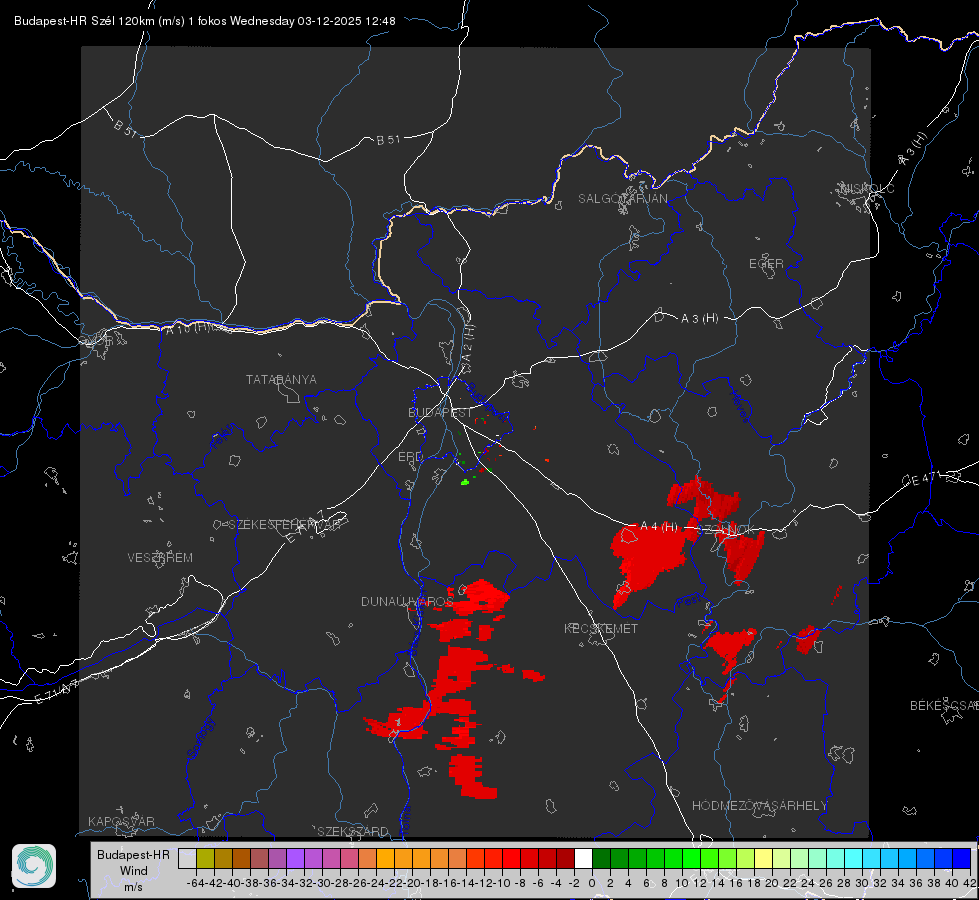Click the radar title text with date 03-12-2025
The width and height of the screenshot is (979, 900).
click(x=205, y=21)
